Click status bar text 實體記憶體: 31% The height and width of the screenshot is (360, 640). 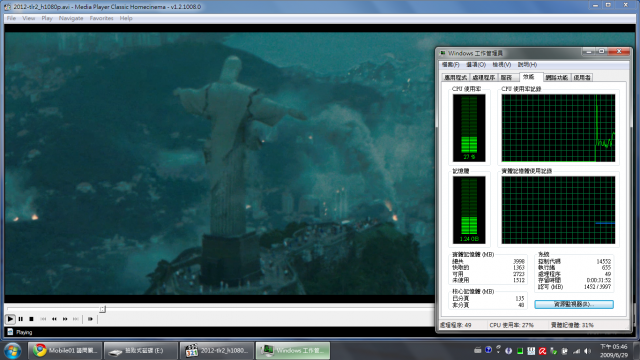[573, 325]
